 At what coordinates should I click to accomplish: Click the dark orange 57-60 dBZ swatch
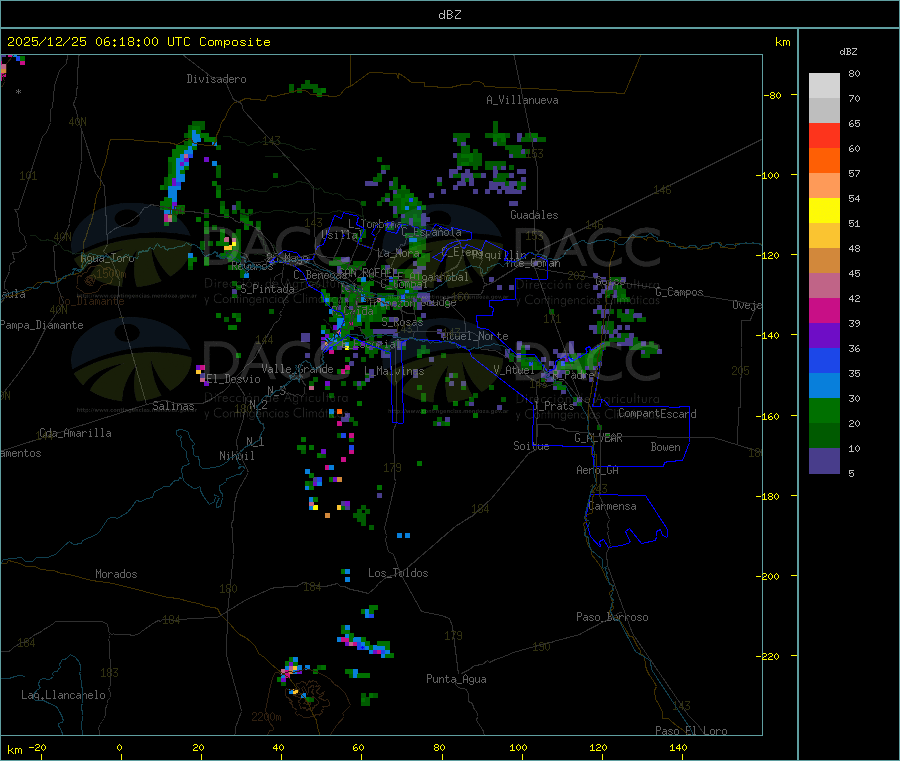coord(824,161)
